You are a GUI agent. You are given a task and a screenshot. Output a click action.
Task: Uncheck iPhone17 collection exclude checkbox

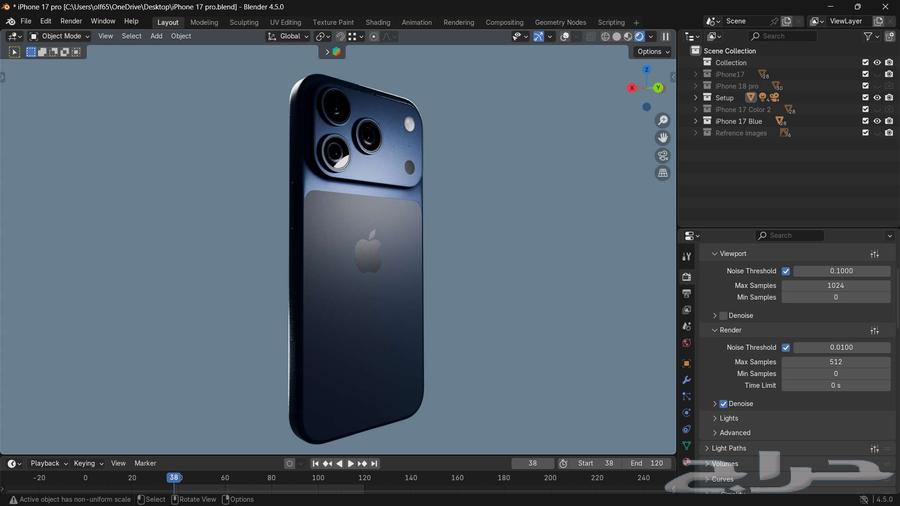pos(865,74)
